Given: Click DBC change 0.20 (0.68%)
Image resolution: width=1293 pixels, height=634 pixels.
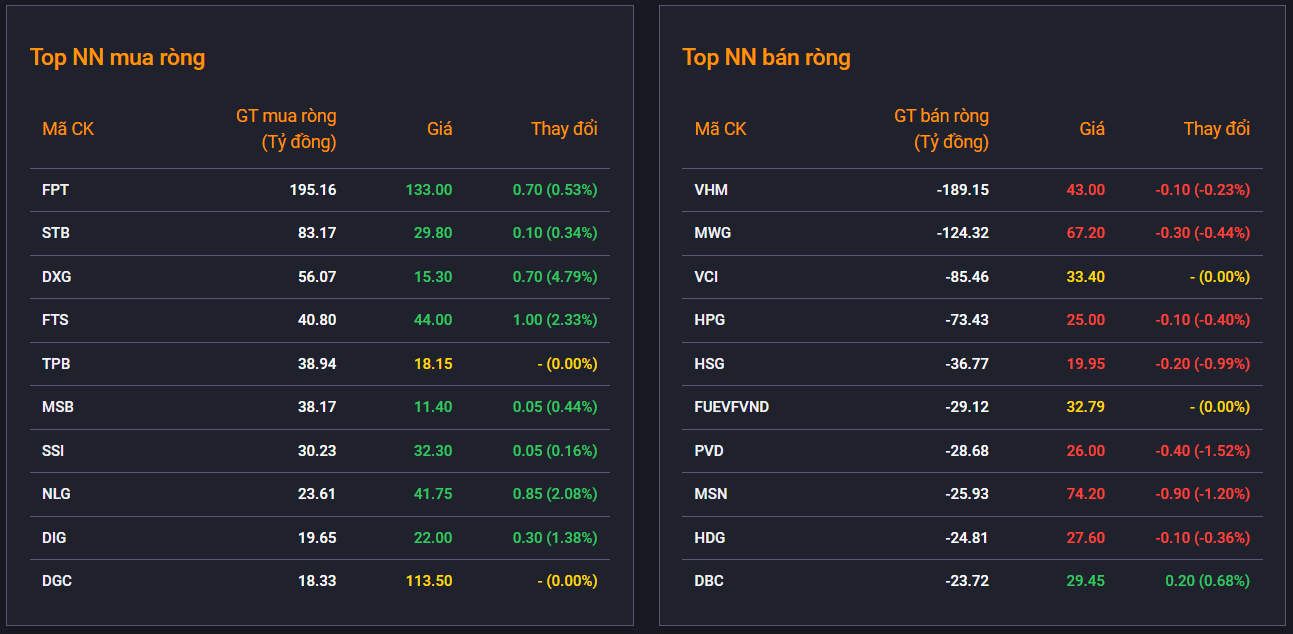Looking at the screenshot, I should pyautogui.click(x=1208, y=581).
